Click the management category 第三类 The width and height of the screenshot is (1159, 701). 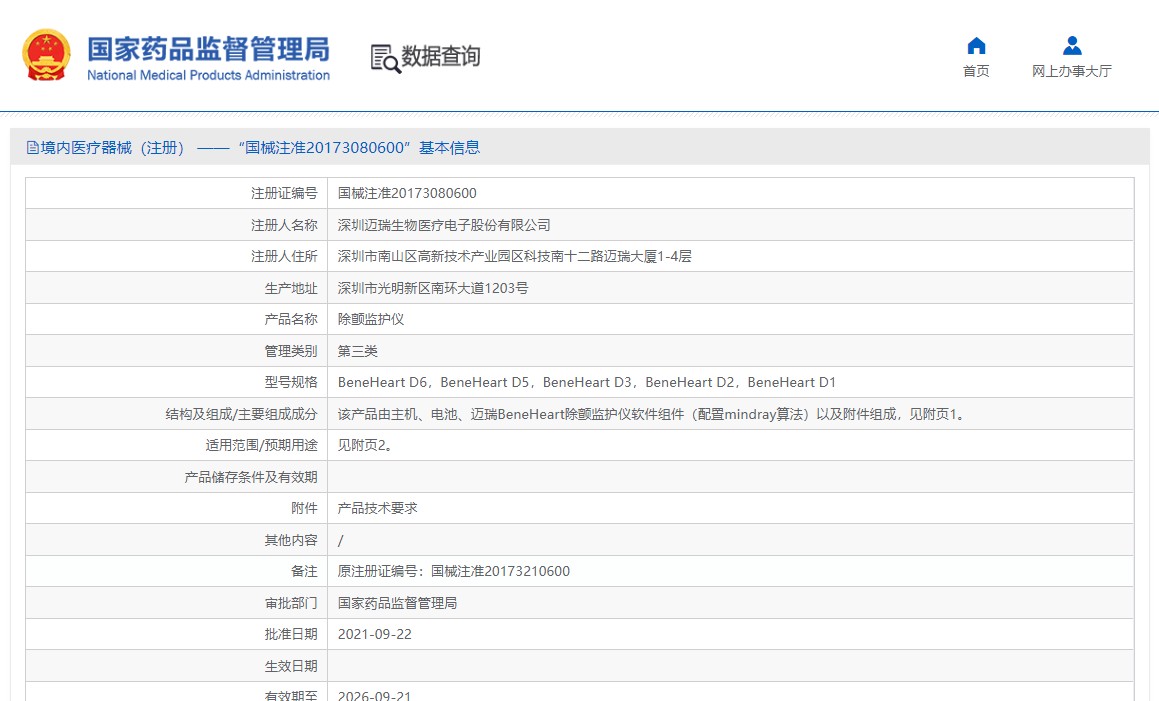[x=358, y=350]
